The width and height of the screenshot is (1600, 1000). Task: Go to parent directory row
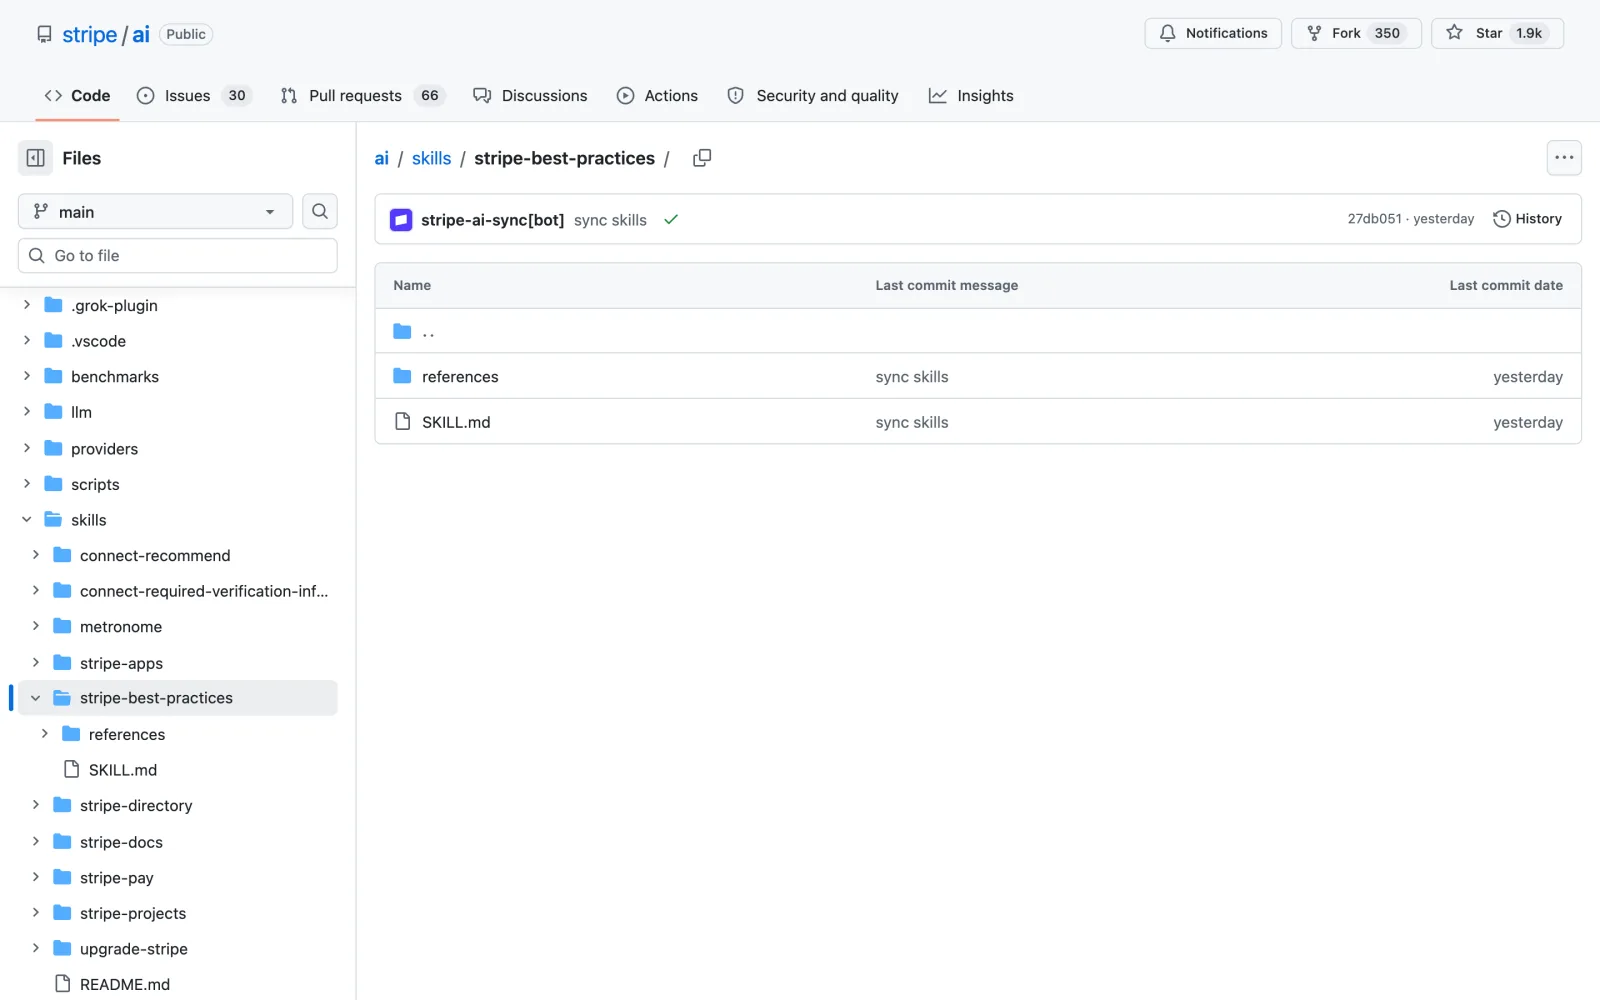pyautogui.click(x=977, y=331)
